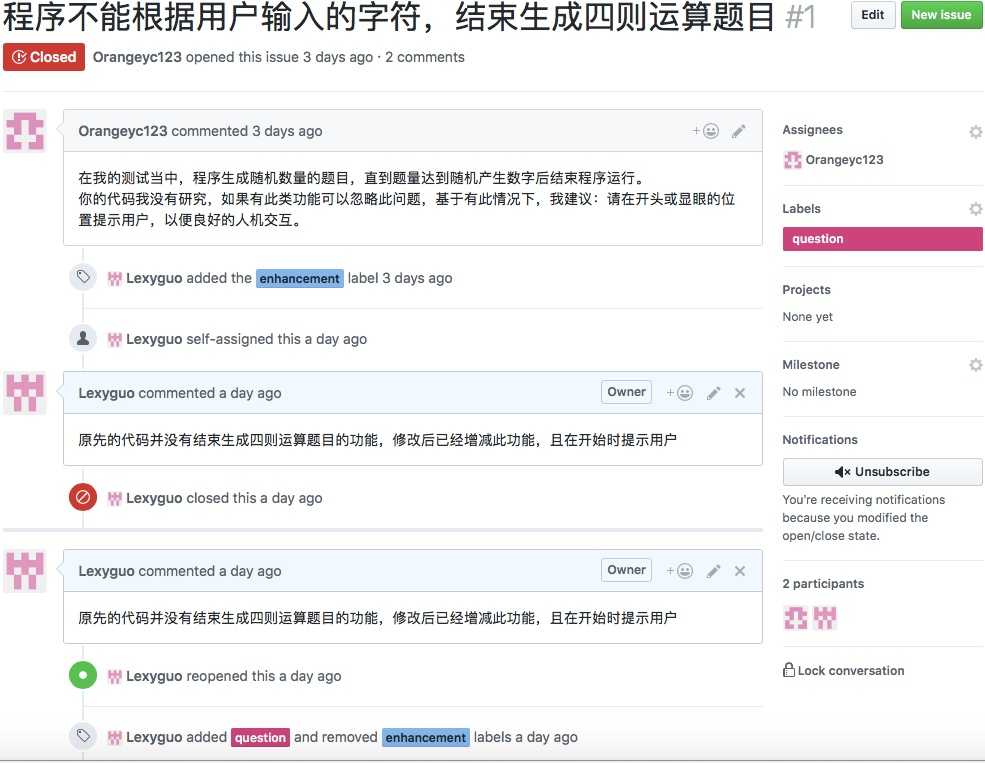Edit the first Lexyguo comment
The image size is (985, 763).
tap(713, 393)
